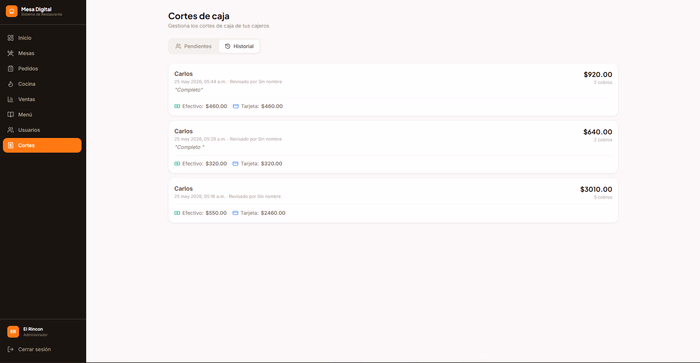
Task: Click the card icon beside Tarjeta $320.00
Action: coord(235,163)
